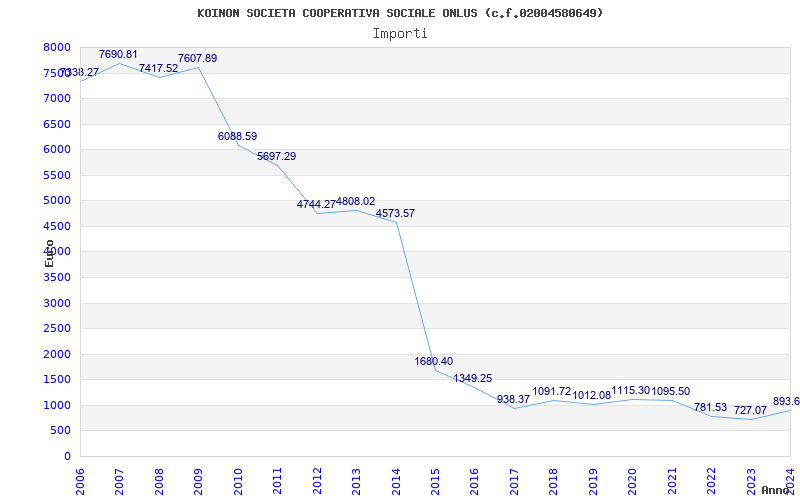Click the 6000 value on y-axis
The width and height of the screenshot is (800, 500).
pos(57,149)
